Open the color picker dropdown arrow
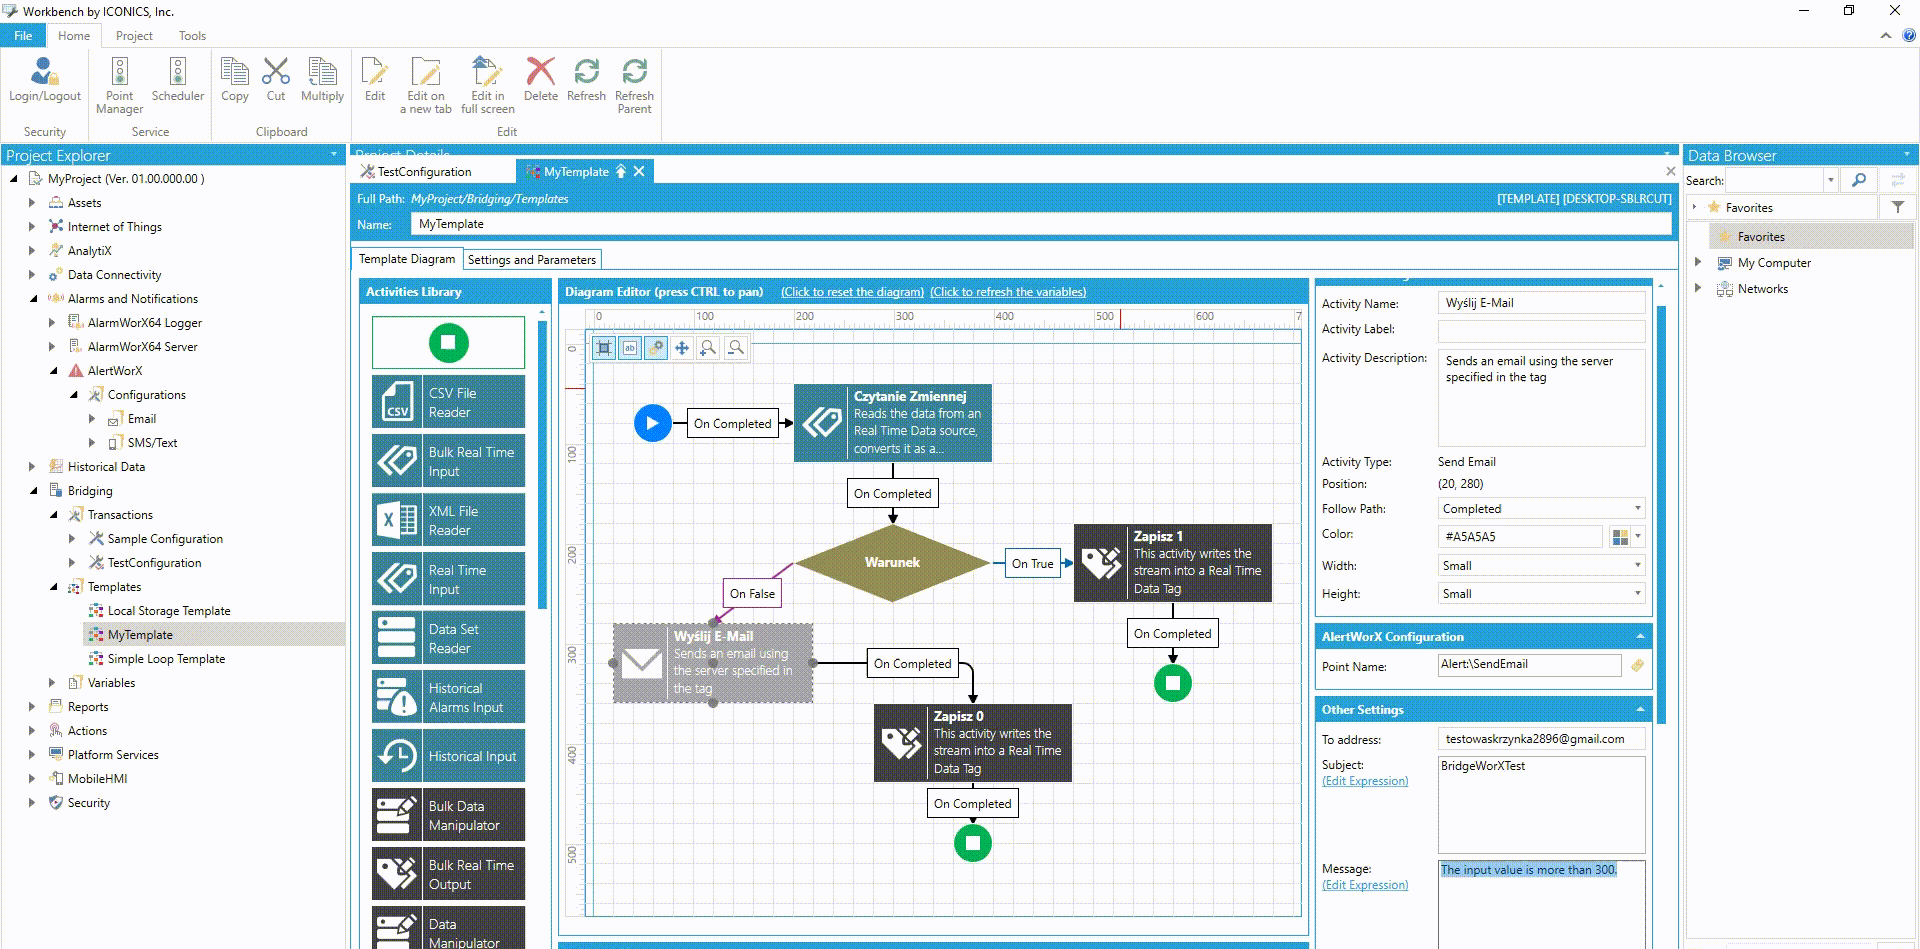Image resolution: width=1920 pixels, height=949 pixels. pos(1638,537)
